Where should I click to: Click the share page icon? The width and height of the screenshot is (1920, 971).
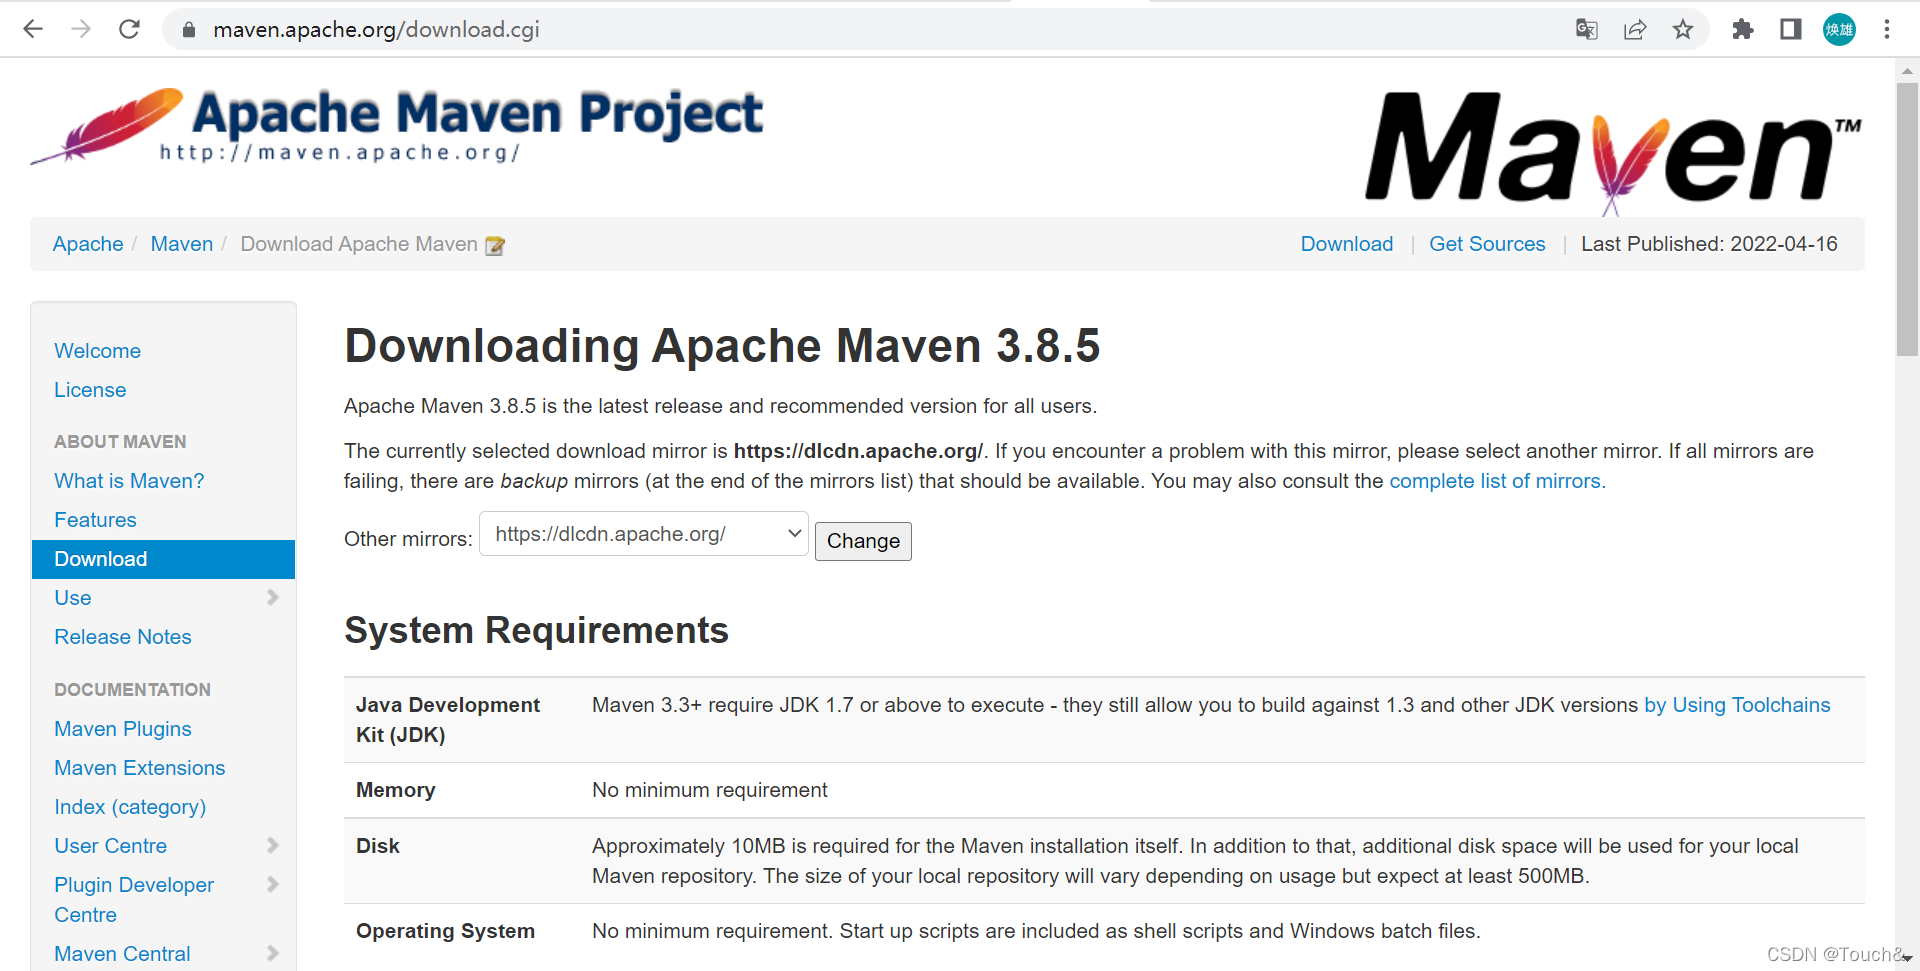[1635, 29]
